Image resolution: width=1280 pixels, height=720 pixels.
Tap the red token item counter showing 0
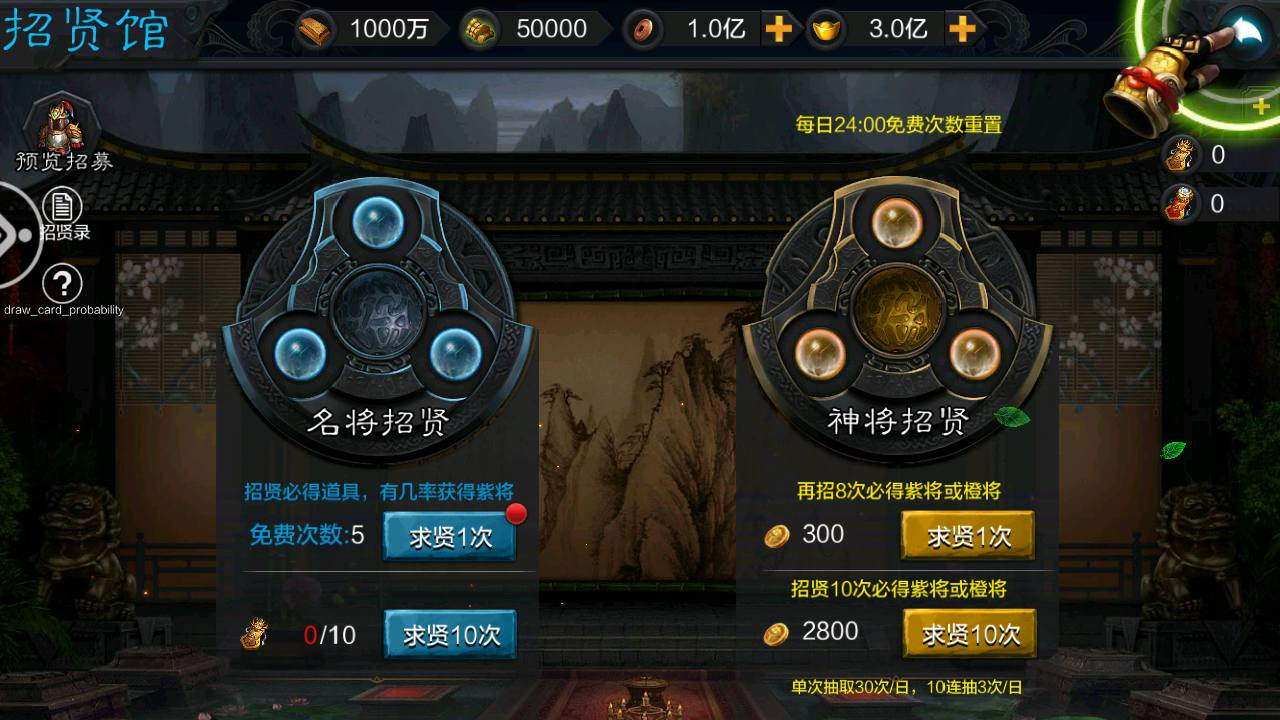coord(1196,204)
